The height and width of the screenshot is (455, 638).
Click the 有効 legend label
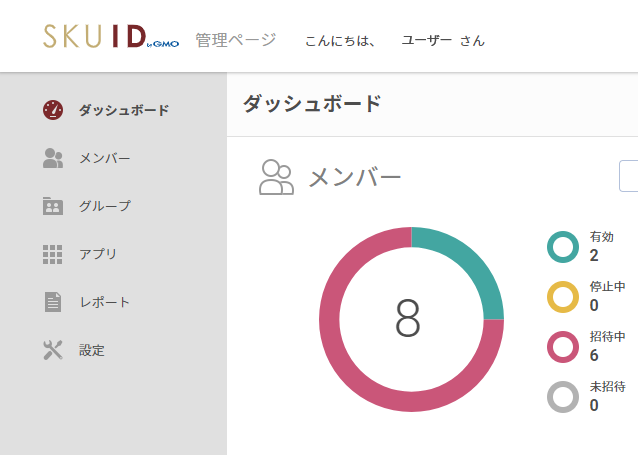(601, 237)
